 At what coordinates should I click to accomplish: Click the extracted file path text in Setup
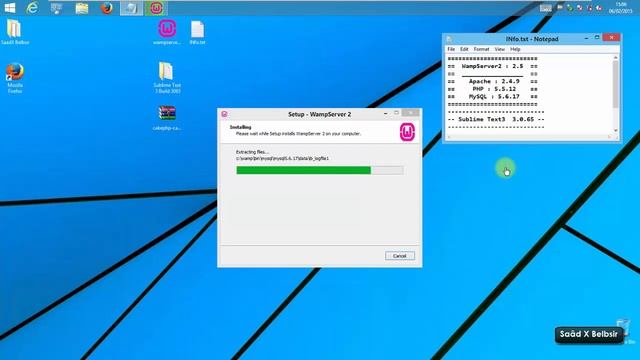coord(282,158)
